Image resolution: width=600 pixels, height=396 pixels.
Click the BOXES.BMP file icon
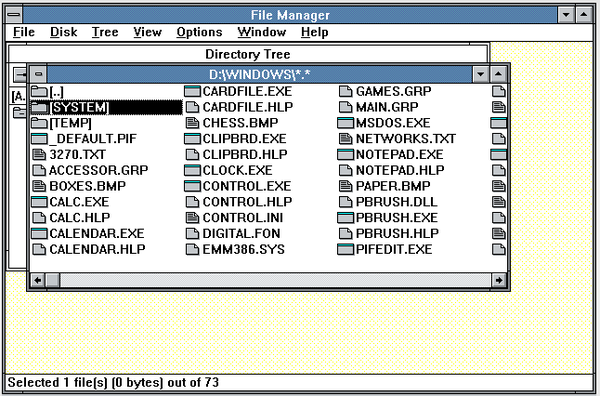coord(39,186)
